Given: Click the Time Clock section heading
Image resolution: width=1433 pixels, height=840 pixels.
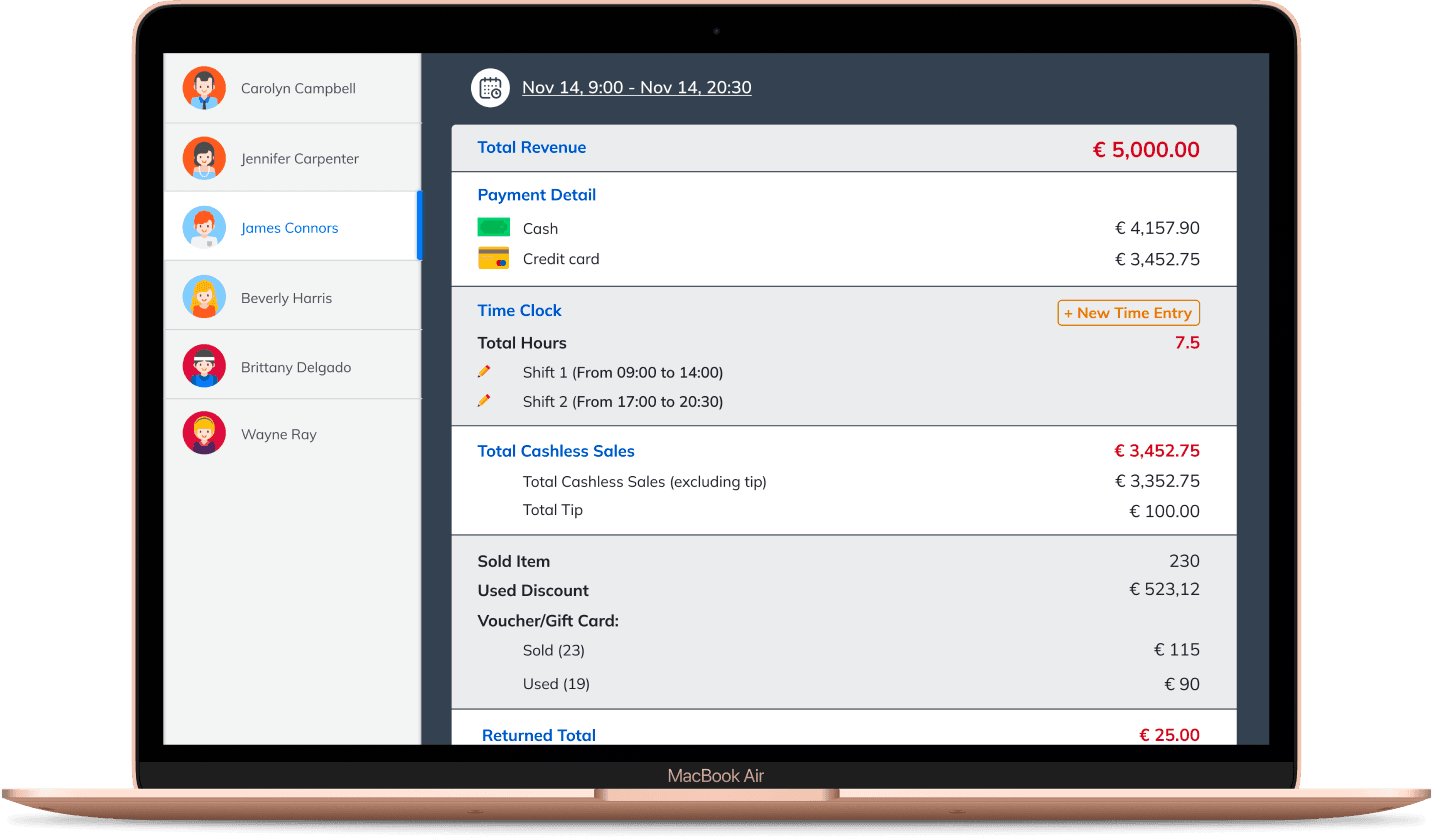Looking at the screenshot, I should tap(519, 310).
